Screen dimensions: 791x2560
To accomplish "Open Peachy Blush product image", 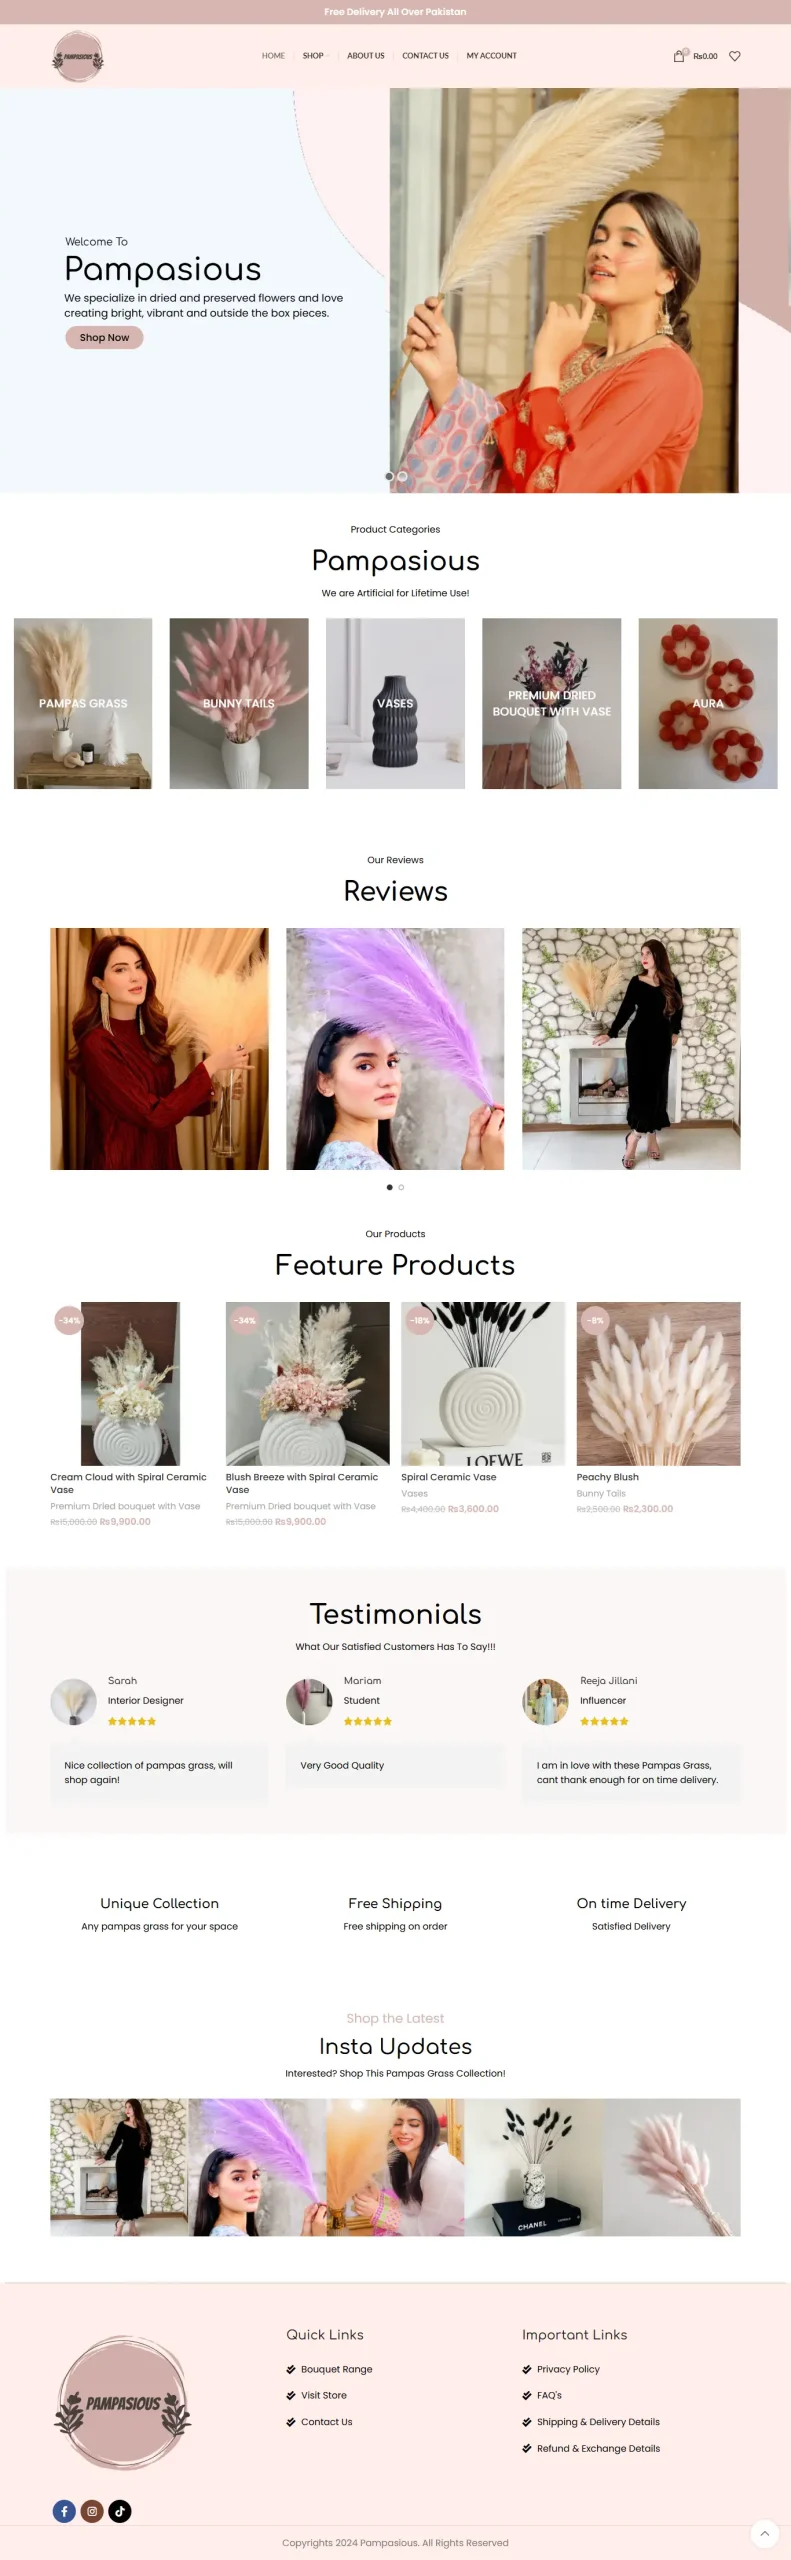I will coord(658,1383).
